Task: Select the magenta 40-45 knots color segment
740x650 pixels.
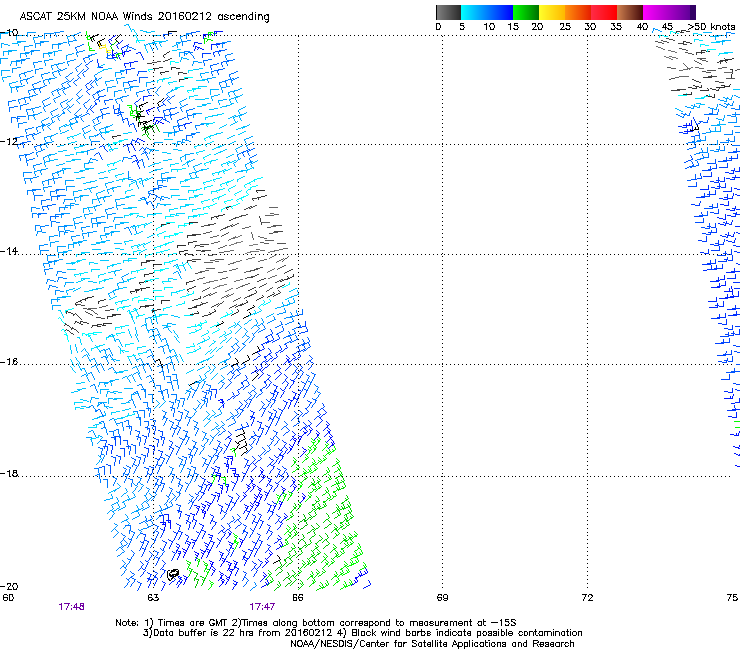Action: pos(656,12)
